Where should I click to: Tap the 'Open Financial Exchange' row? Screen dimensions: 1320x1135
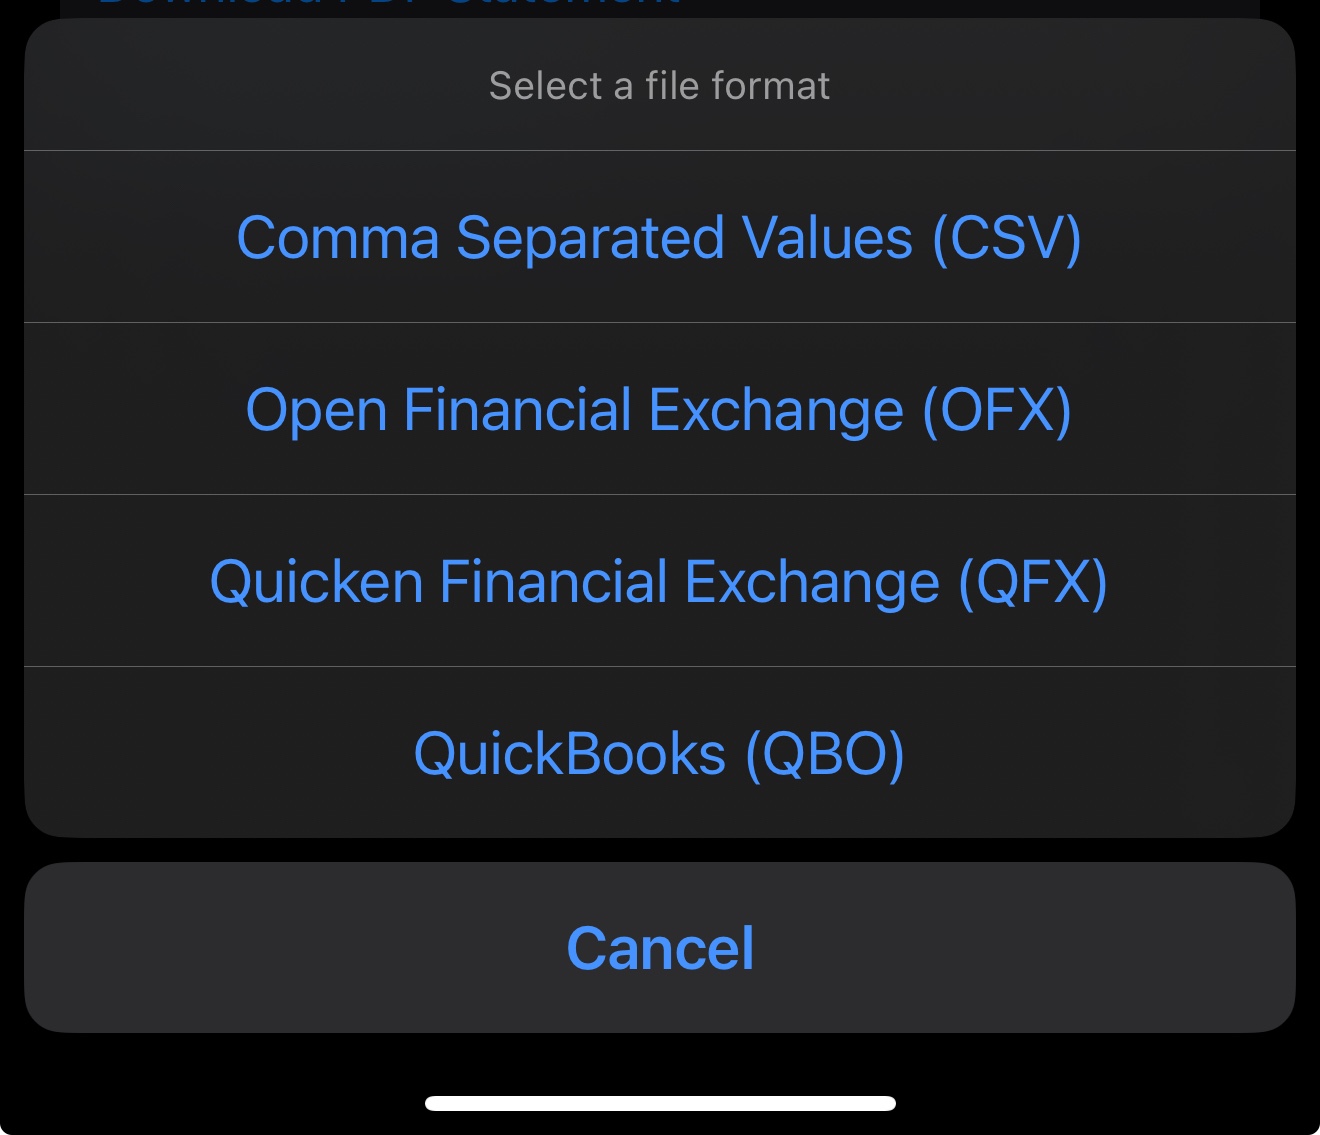575,410
